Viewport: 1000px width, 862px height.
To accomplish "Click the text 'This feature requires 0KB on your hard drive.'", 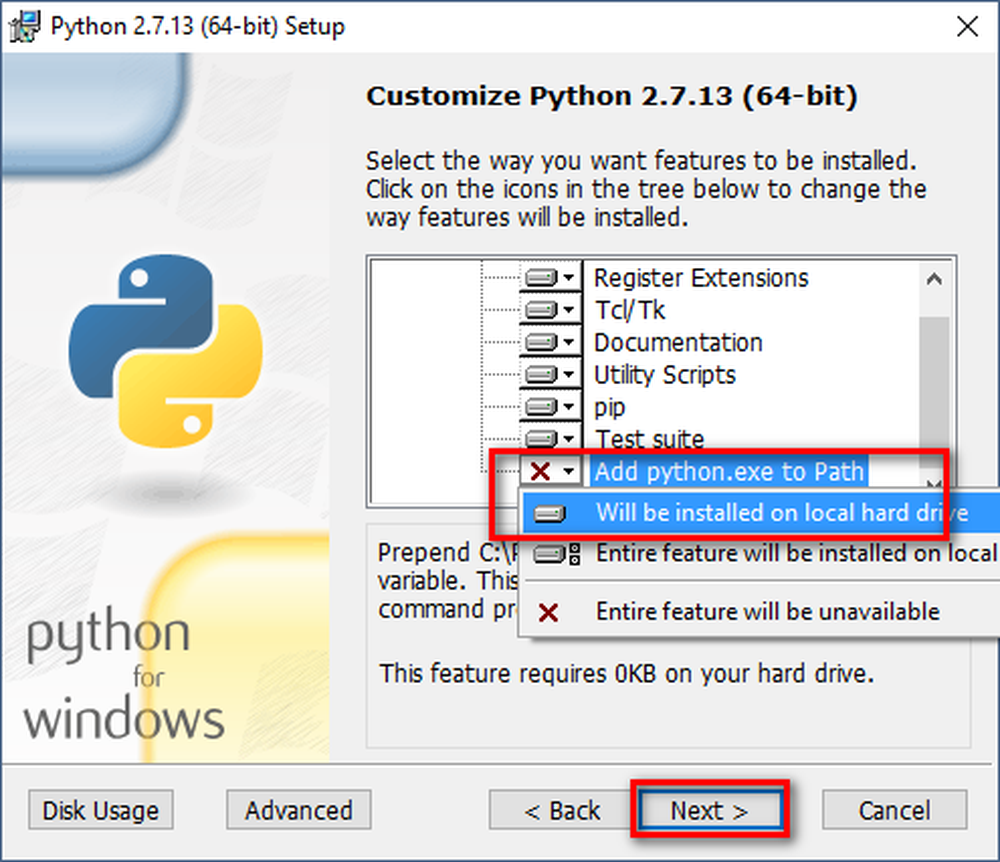I will (626, 674).
